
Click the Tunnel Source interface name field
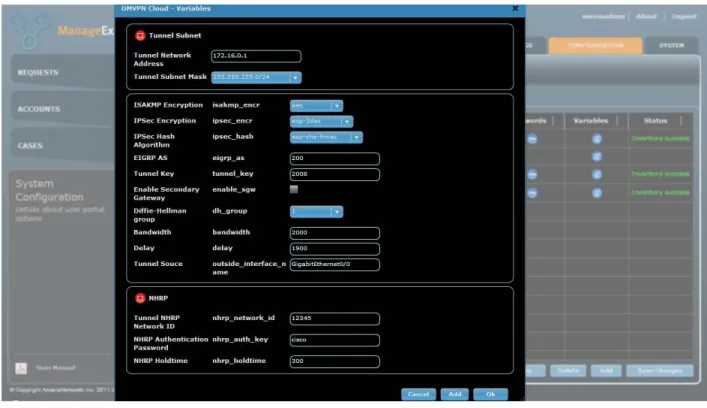coord(335,265)
